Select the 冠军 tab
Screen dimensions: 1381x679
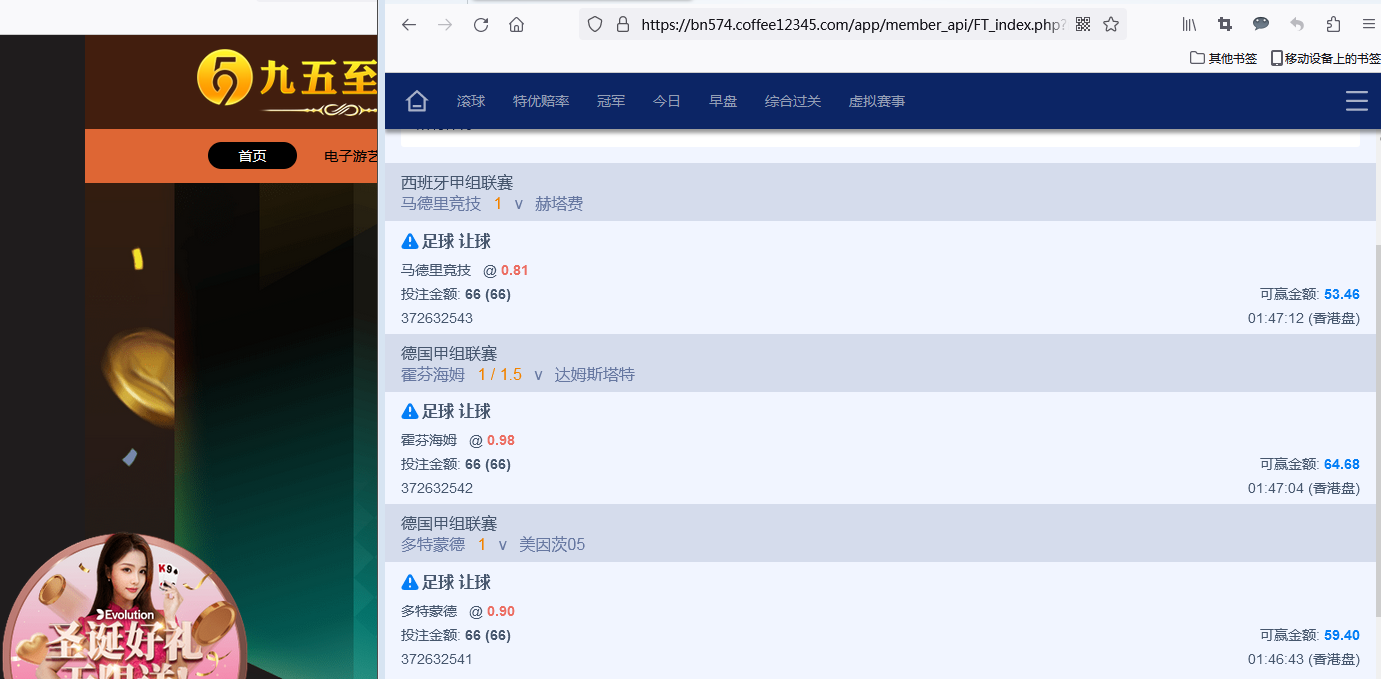(611, 101)
